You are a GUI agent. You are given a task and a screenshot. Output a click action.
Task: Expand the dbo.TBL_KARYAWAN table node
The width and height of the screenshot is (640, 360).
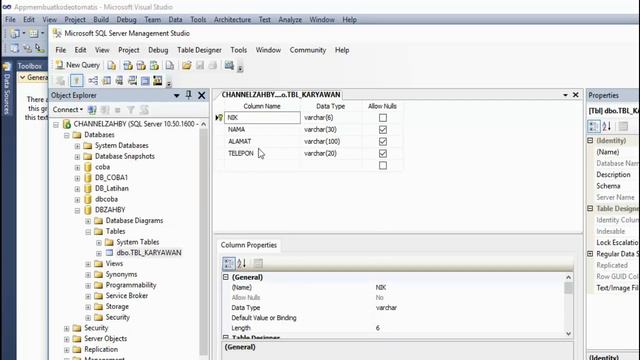98,253
